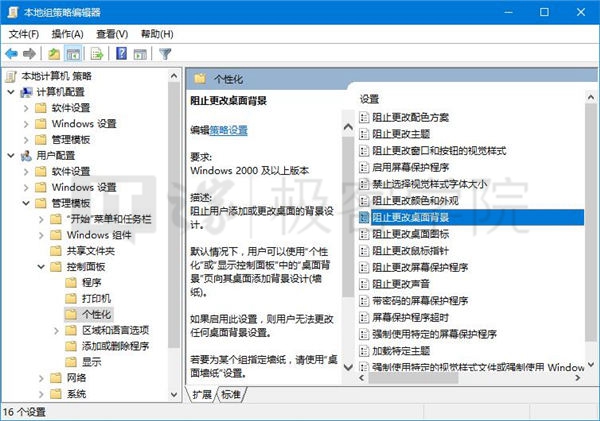The image size is (600, 421).
Task: Open the 查看(V) menu
Action: (x=112, y=34)
